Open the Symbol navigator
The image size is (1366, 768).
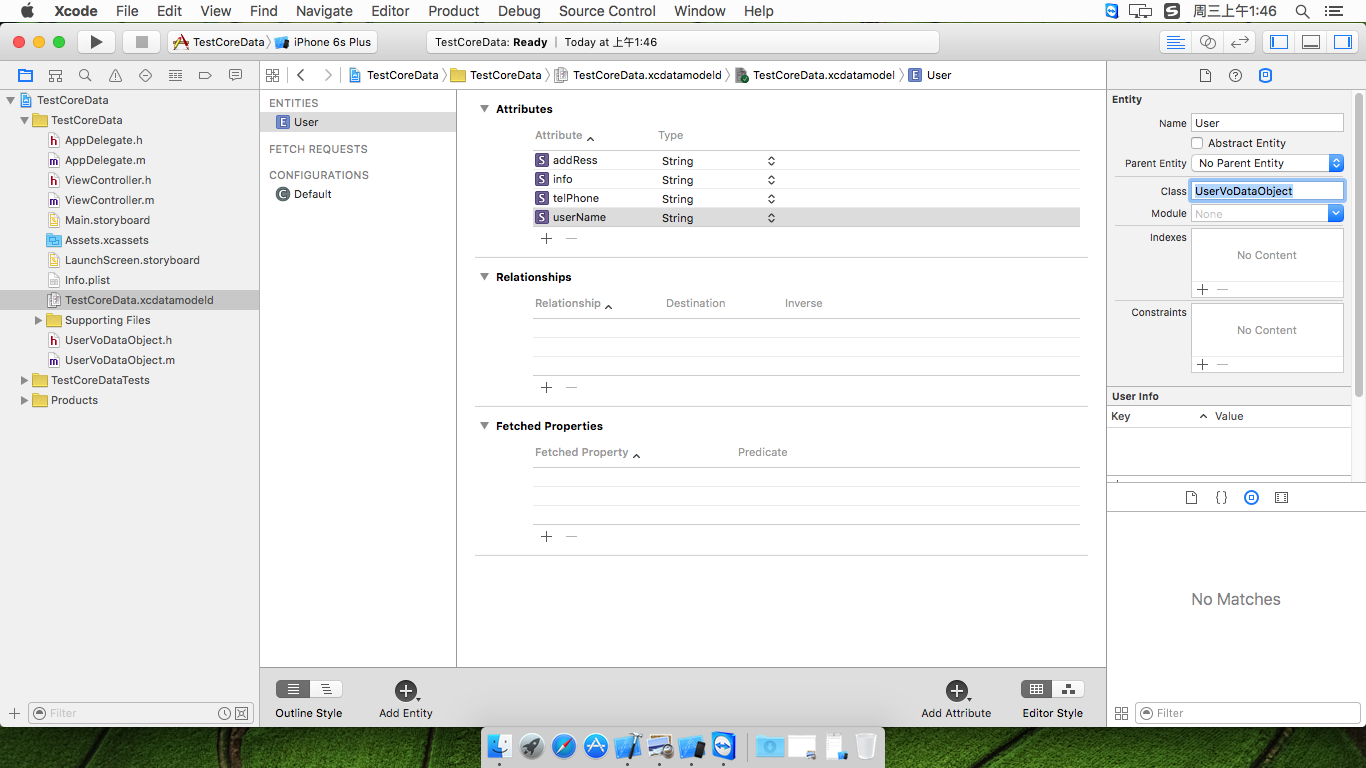[55, 75]
